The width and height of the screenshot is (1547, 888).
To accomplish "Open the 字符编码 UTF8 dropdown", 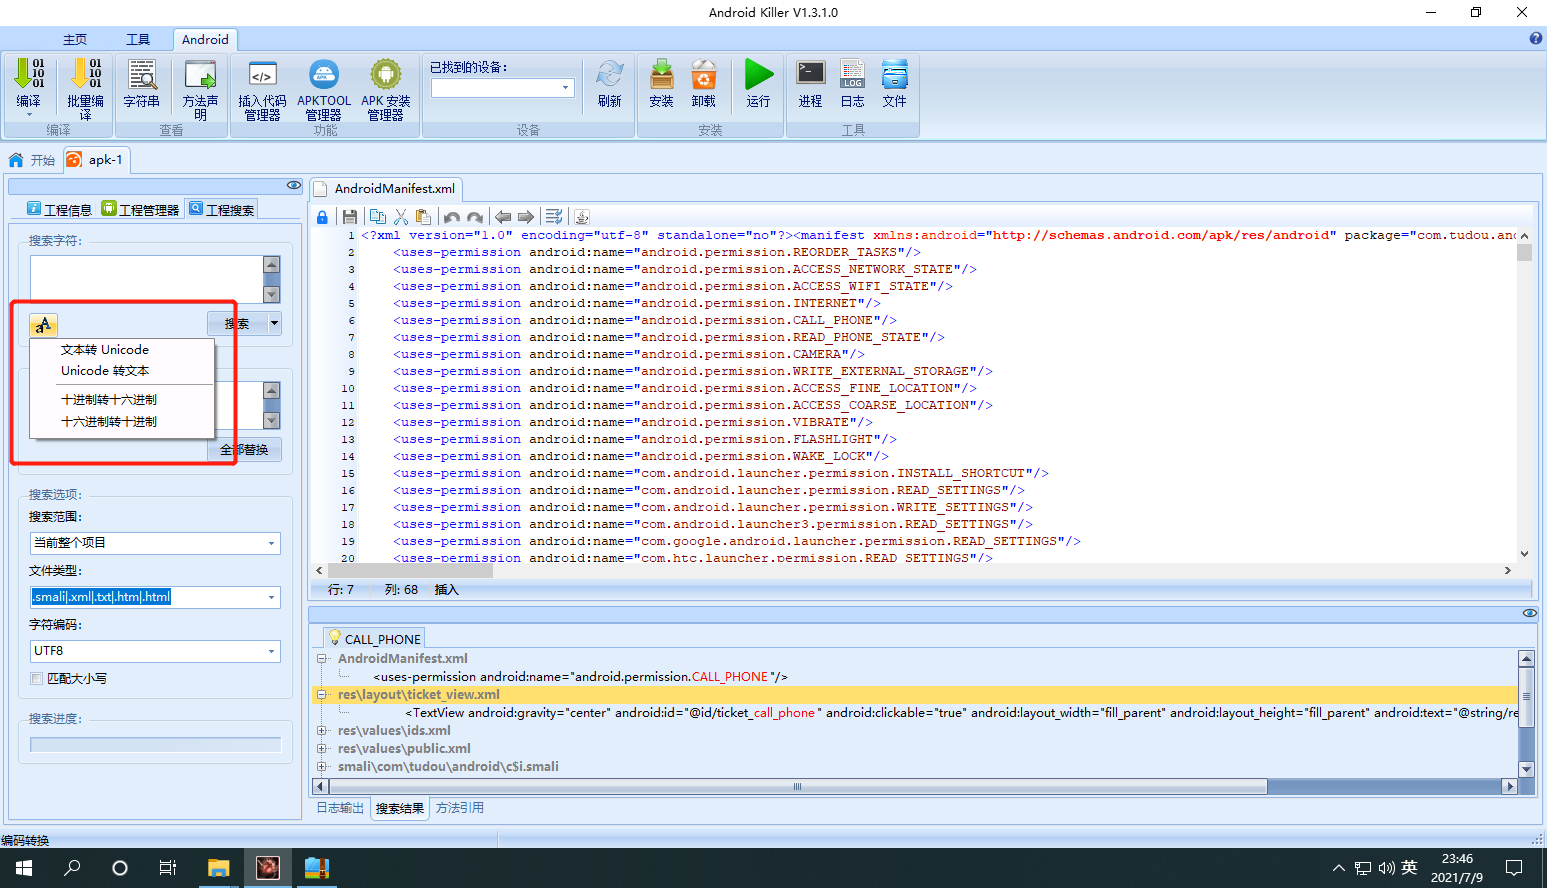I will 155,651.
